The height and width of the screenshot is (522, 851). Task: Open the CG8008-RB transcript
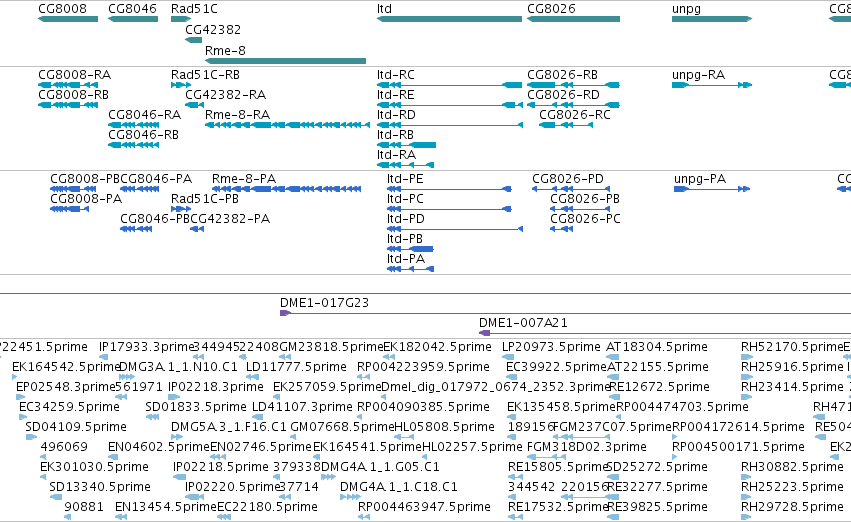click(x=68, y=105)
